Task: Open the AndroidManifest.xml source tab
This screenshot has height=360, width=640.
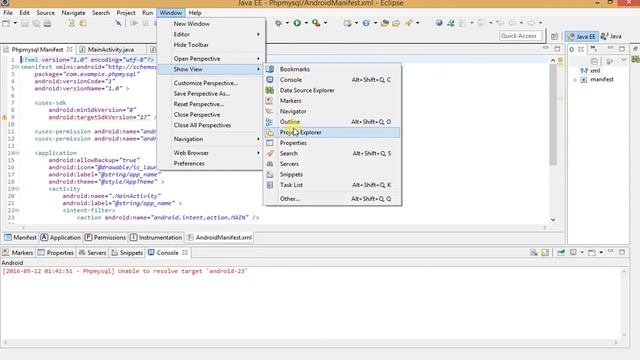Action: click(220, 237)
